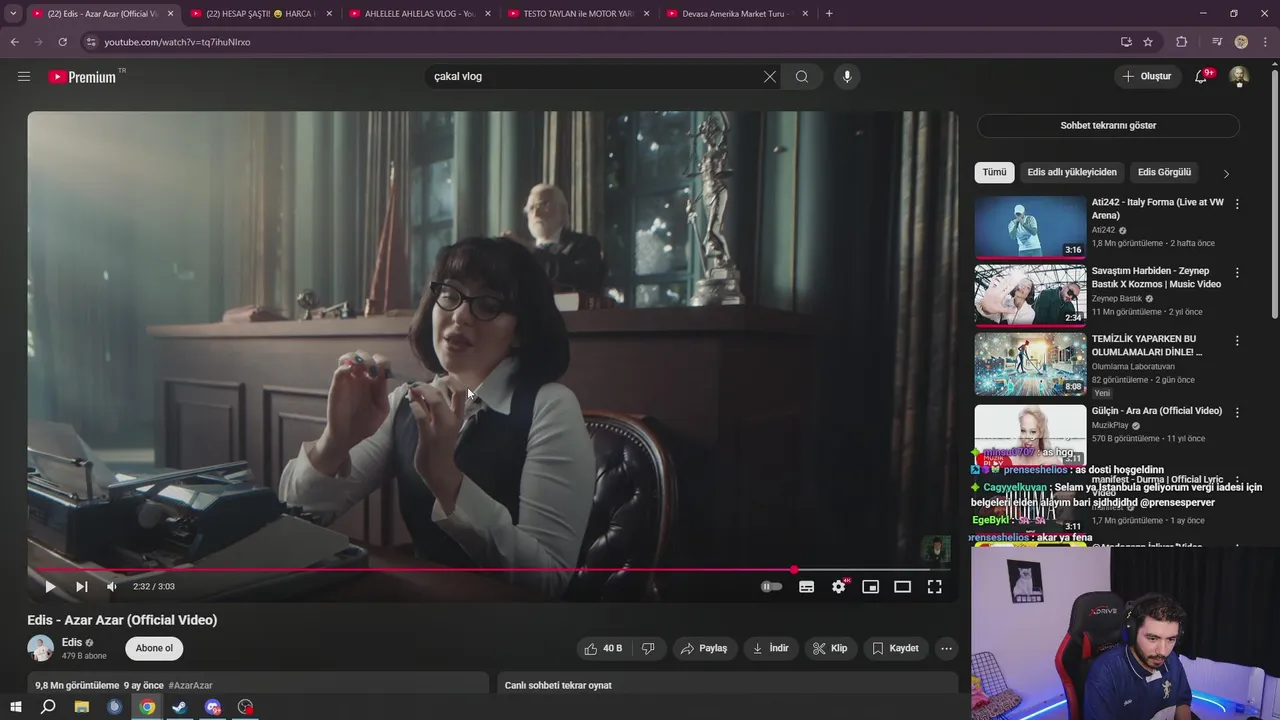Open options for TEMİZLİK YAPARKEN video
1280x720 pixels.
point(1237,340)
